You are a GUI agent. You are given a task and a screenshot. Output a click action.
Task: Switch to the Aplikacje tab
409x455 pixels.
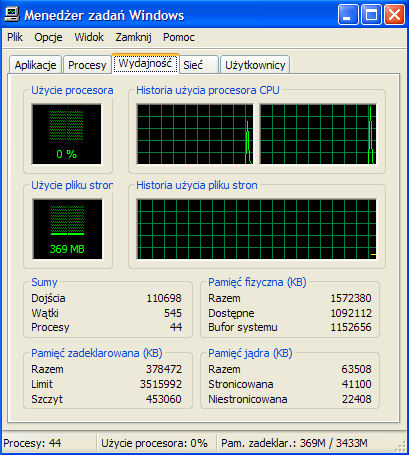pos(35,65)
